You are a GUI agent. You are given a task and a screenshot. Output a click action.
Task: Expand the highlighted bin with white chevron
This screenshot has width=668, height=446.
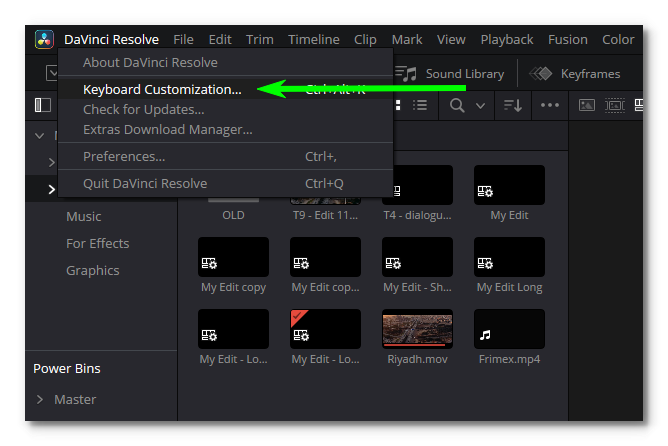[x=52, y=189]
